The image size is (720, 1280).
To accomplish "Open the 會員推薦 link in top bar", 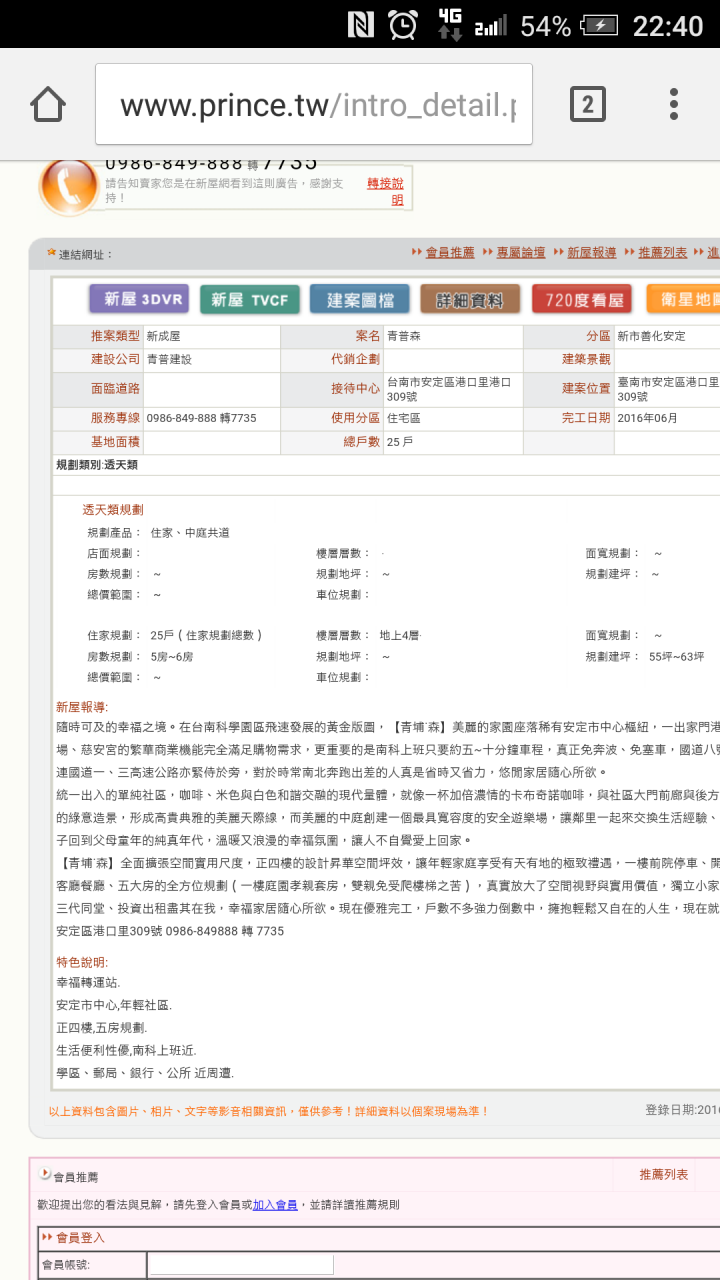I will [450, 253].
